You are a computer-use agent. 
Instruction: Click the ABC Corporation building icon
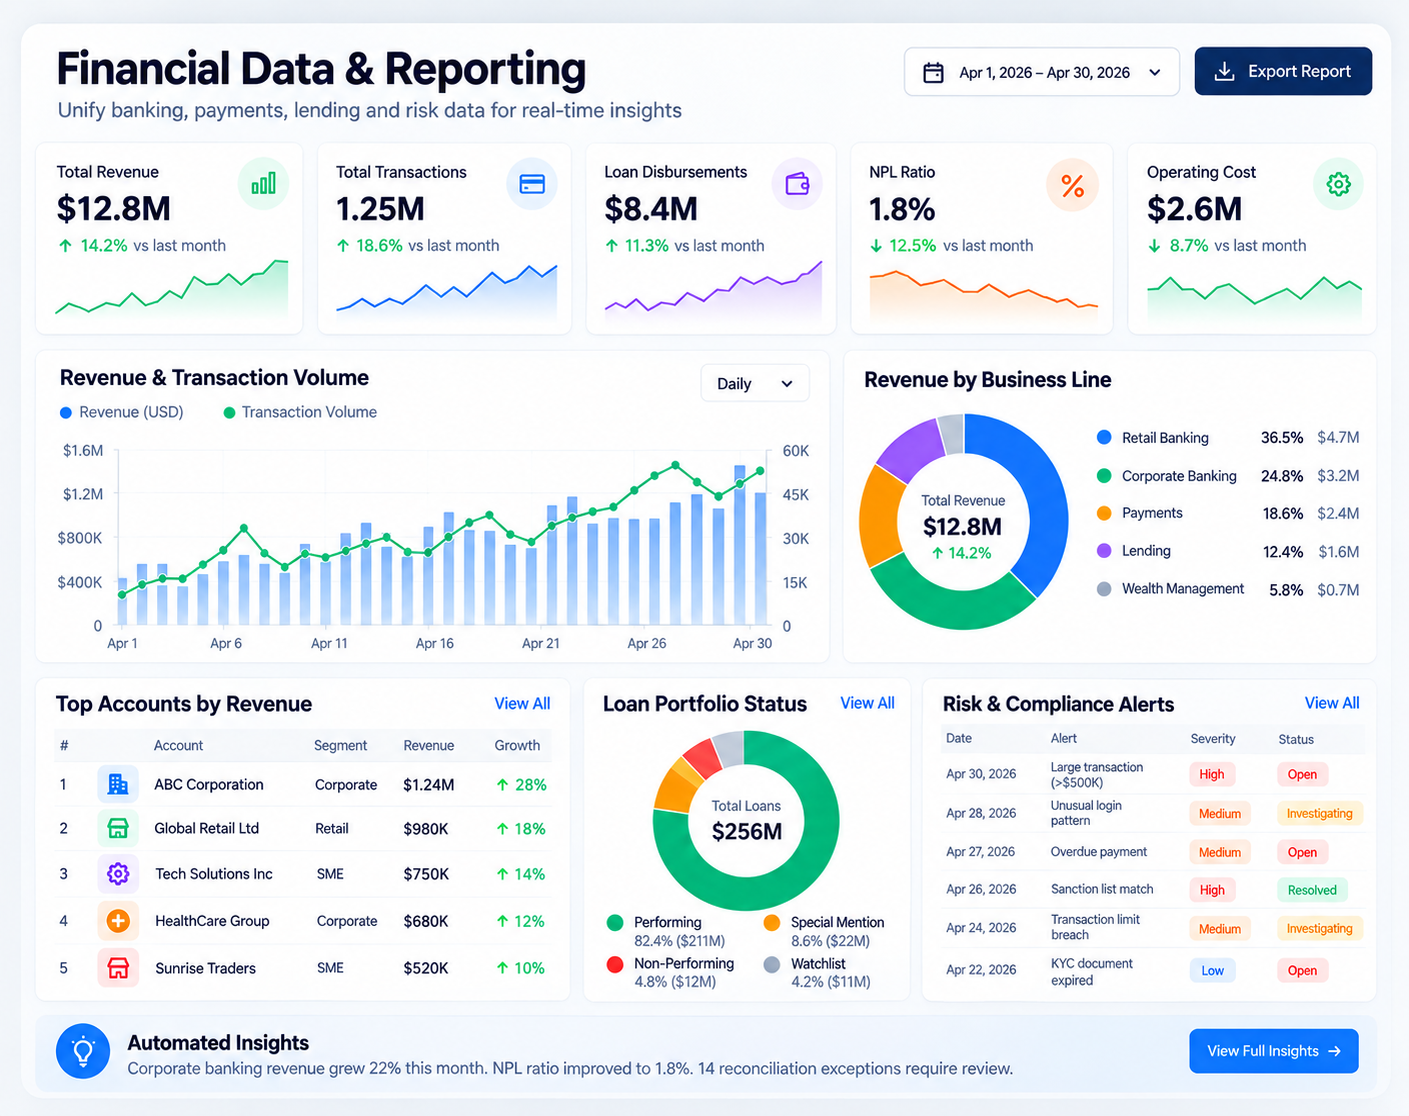[x=118, y=784]
